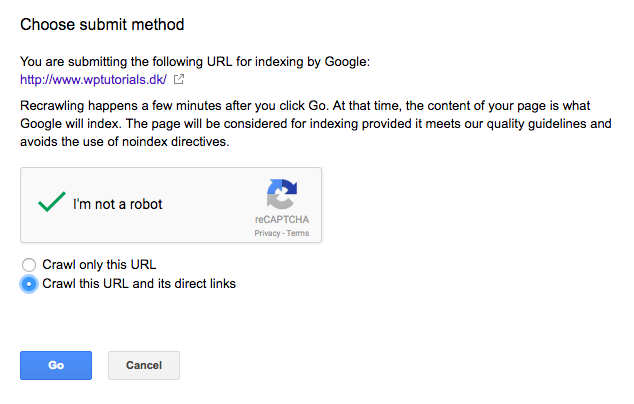Cancel the submit method dialog
This screenshot has width=634, height=404.
(x=144, y=365)
